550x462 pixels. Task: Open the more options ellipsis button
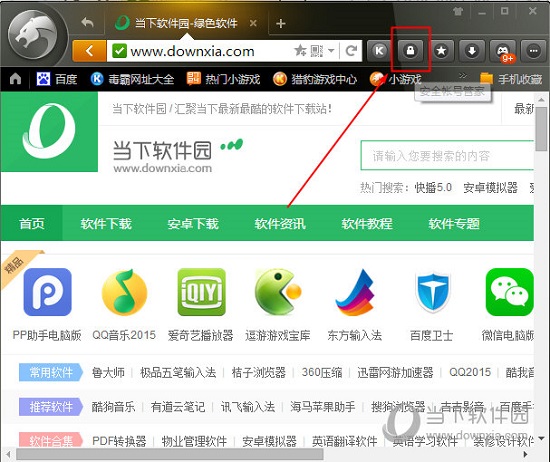[534, 51]
